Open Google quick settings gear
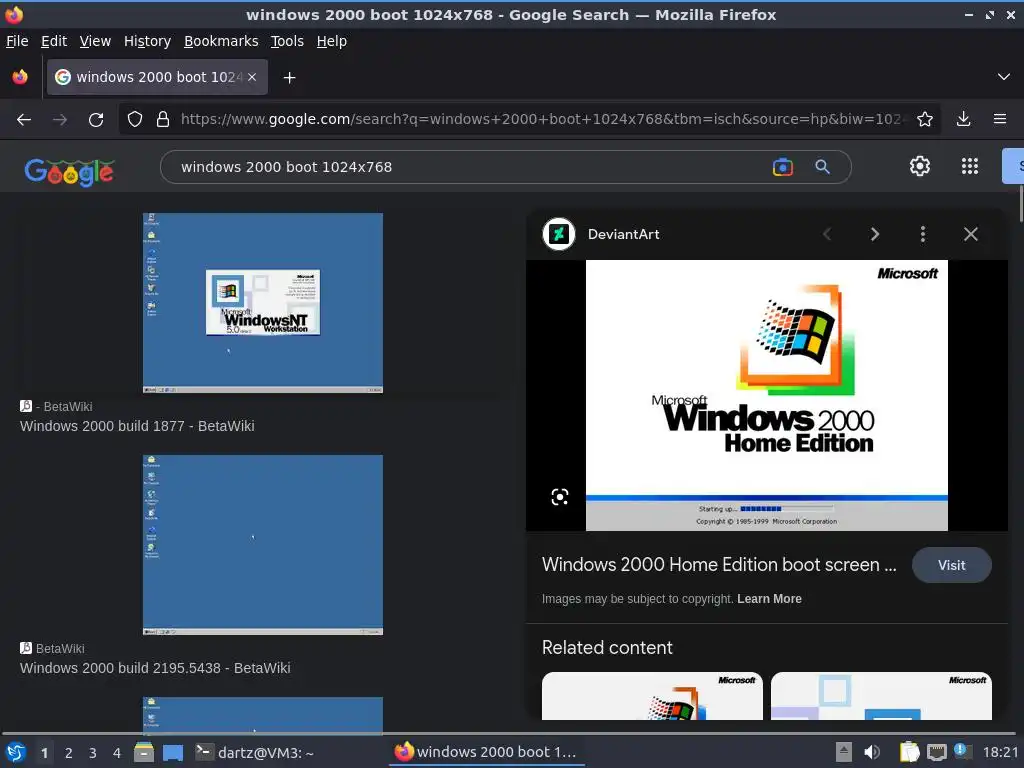This screenshot has height=768, width=1024. 920,167
